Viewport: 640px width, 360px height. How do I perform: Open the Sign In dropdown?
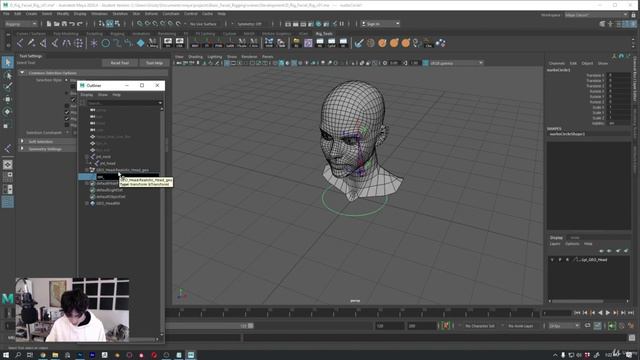[x=380, y=24]
